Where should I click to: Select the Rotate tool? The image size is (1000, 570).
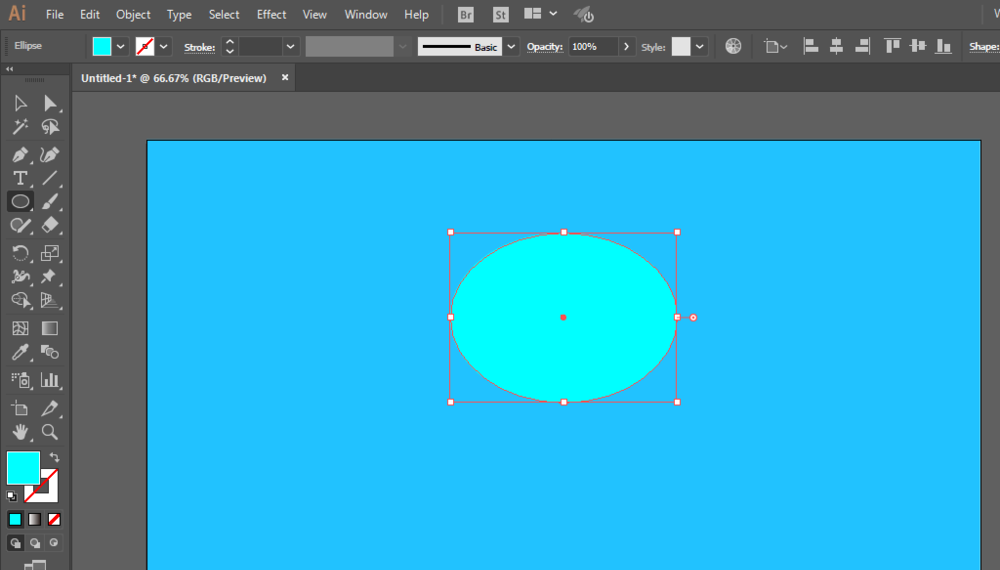[x=20, y=253]
